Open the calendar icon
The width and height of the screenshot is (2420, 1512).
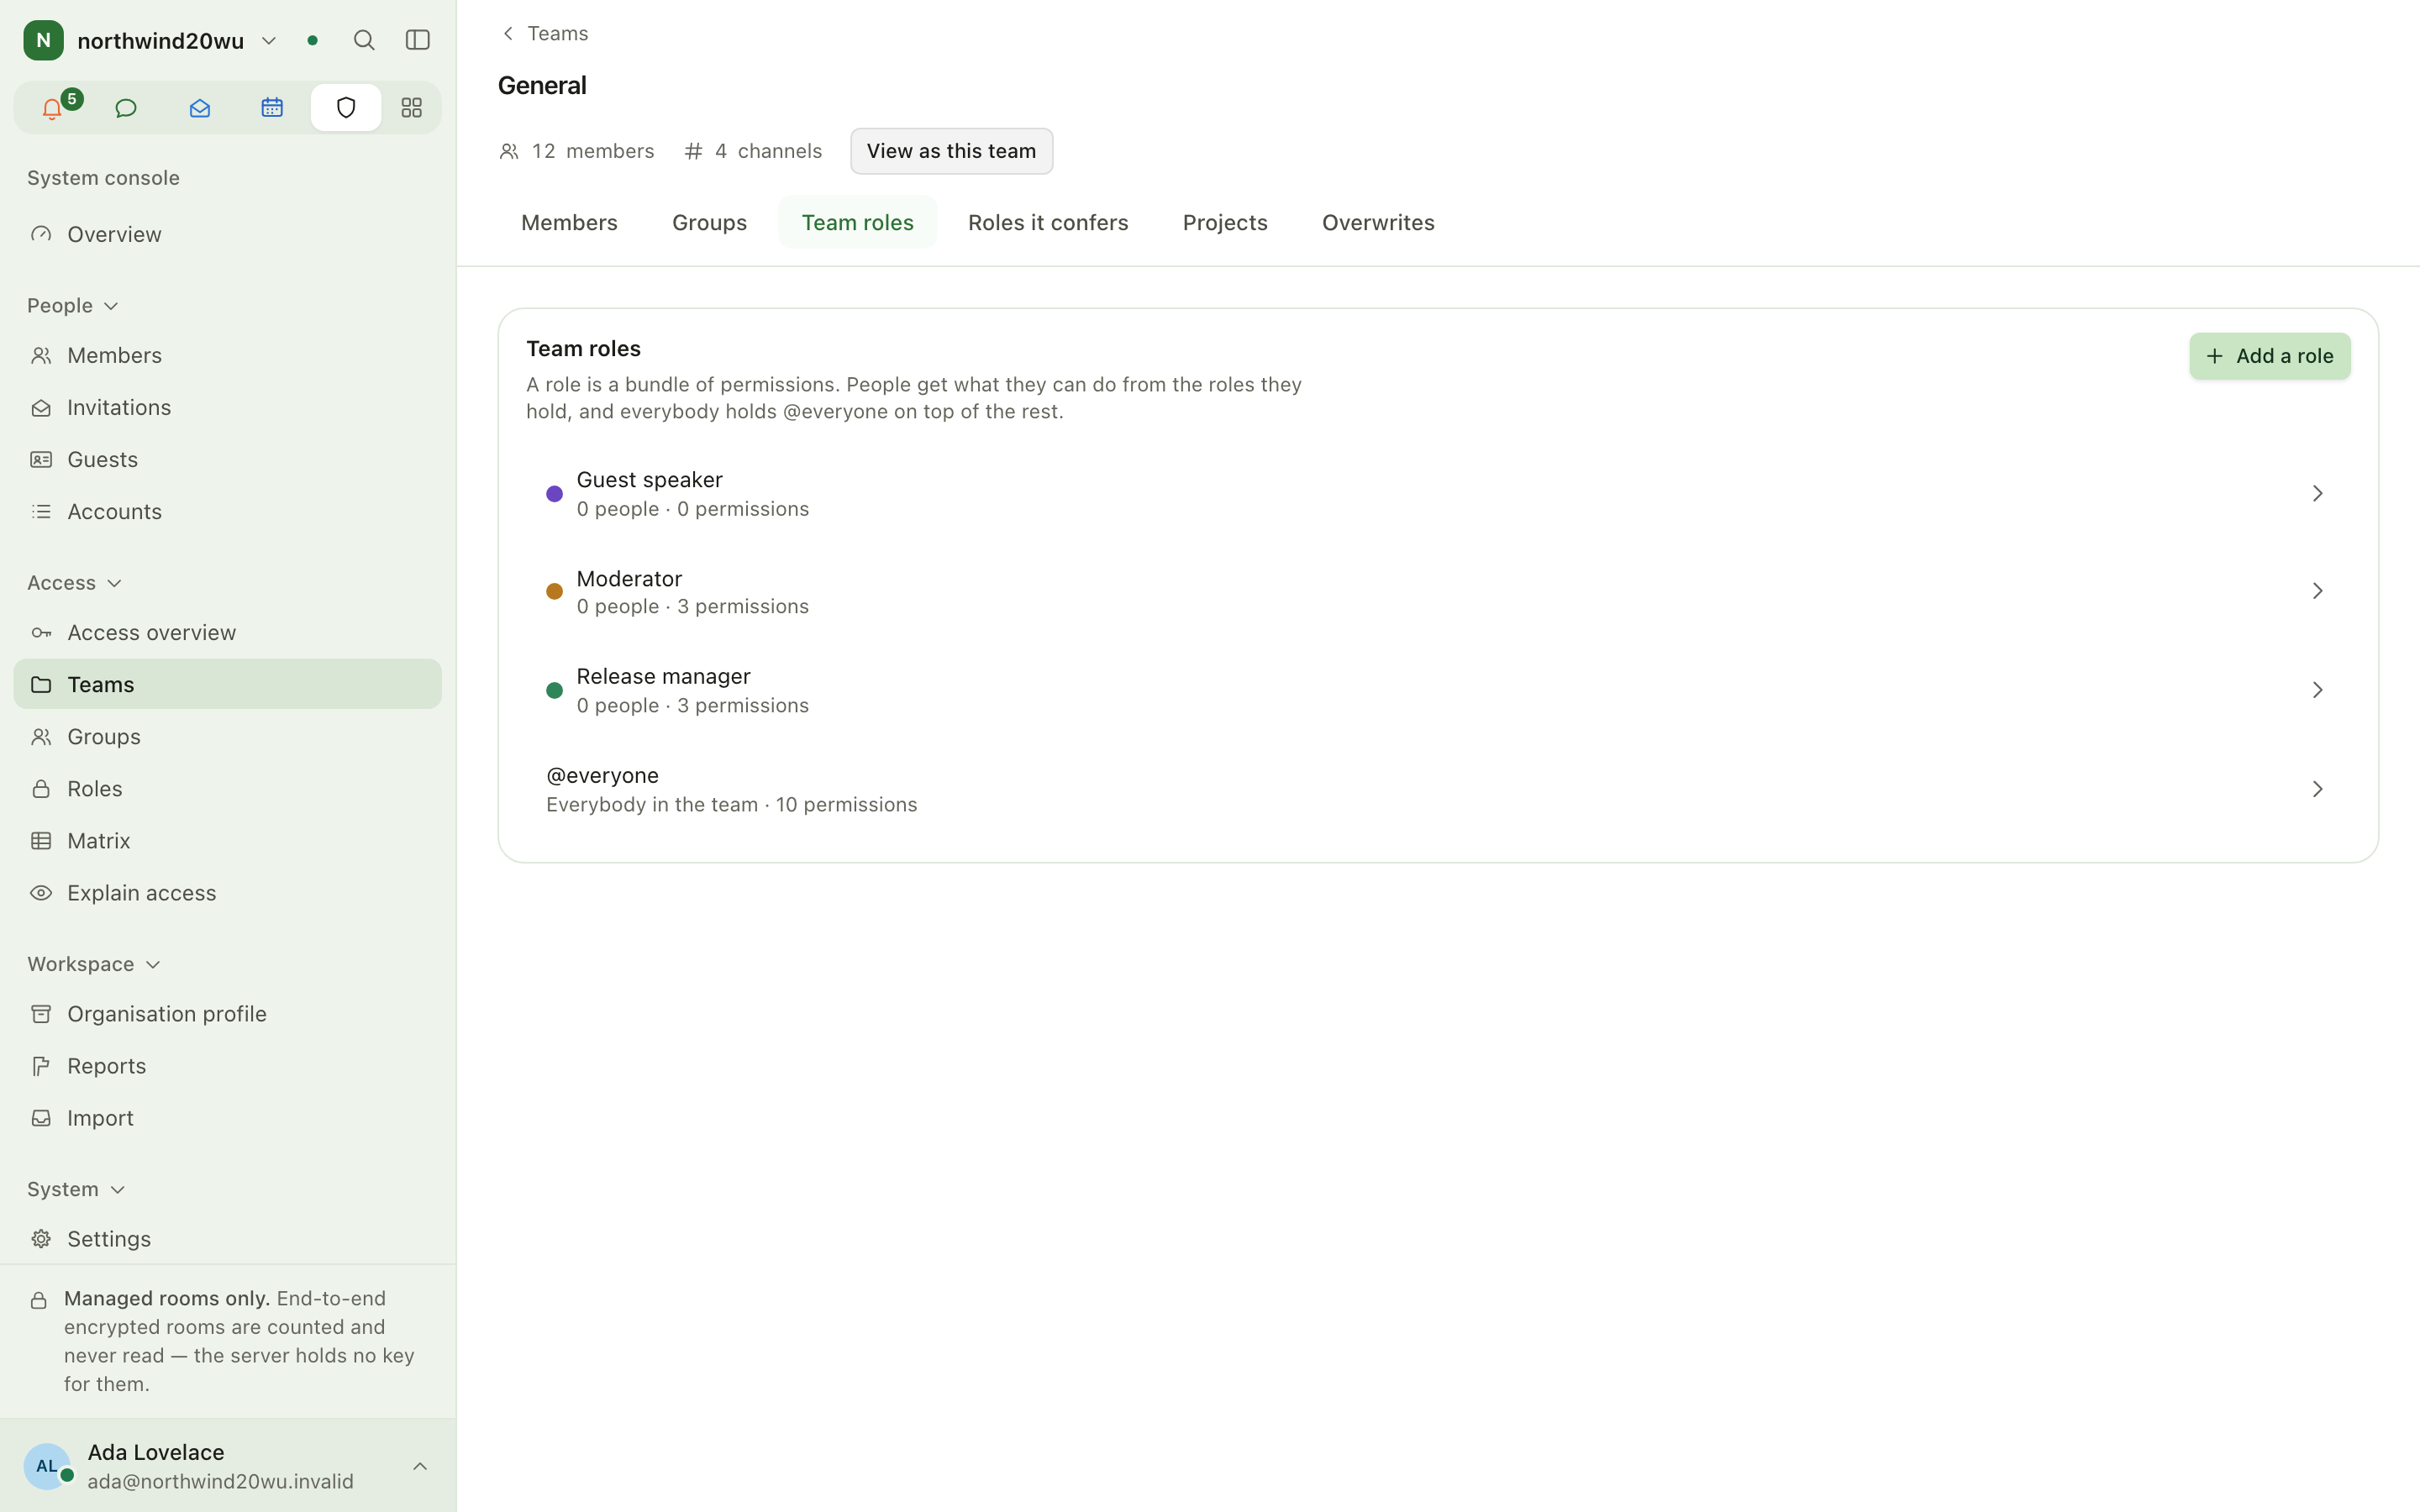272,108
